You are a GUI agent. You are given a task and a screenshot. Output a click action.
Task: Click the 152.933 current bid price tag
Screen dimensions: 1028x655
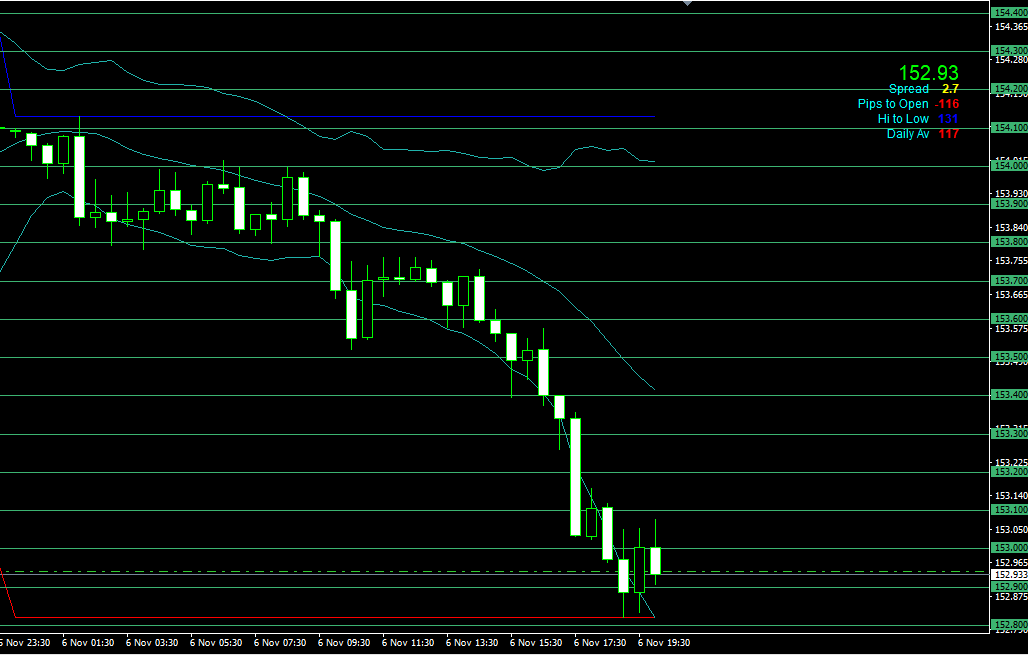1009,575
